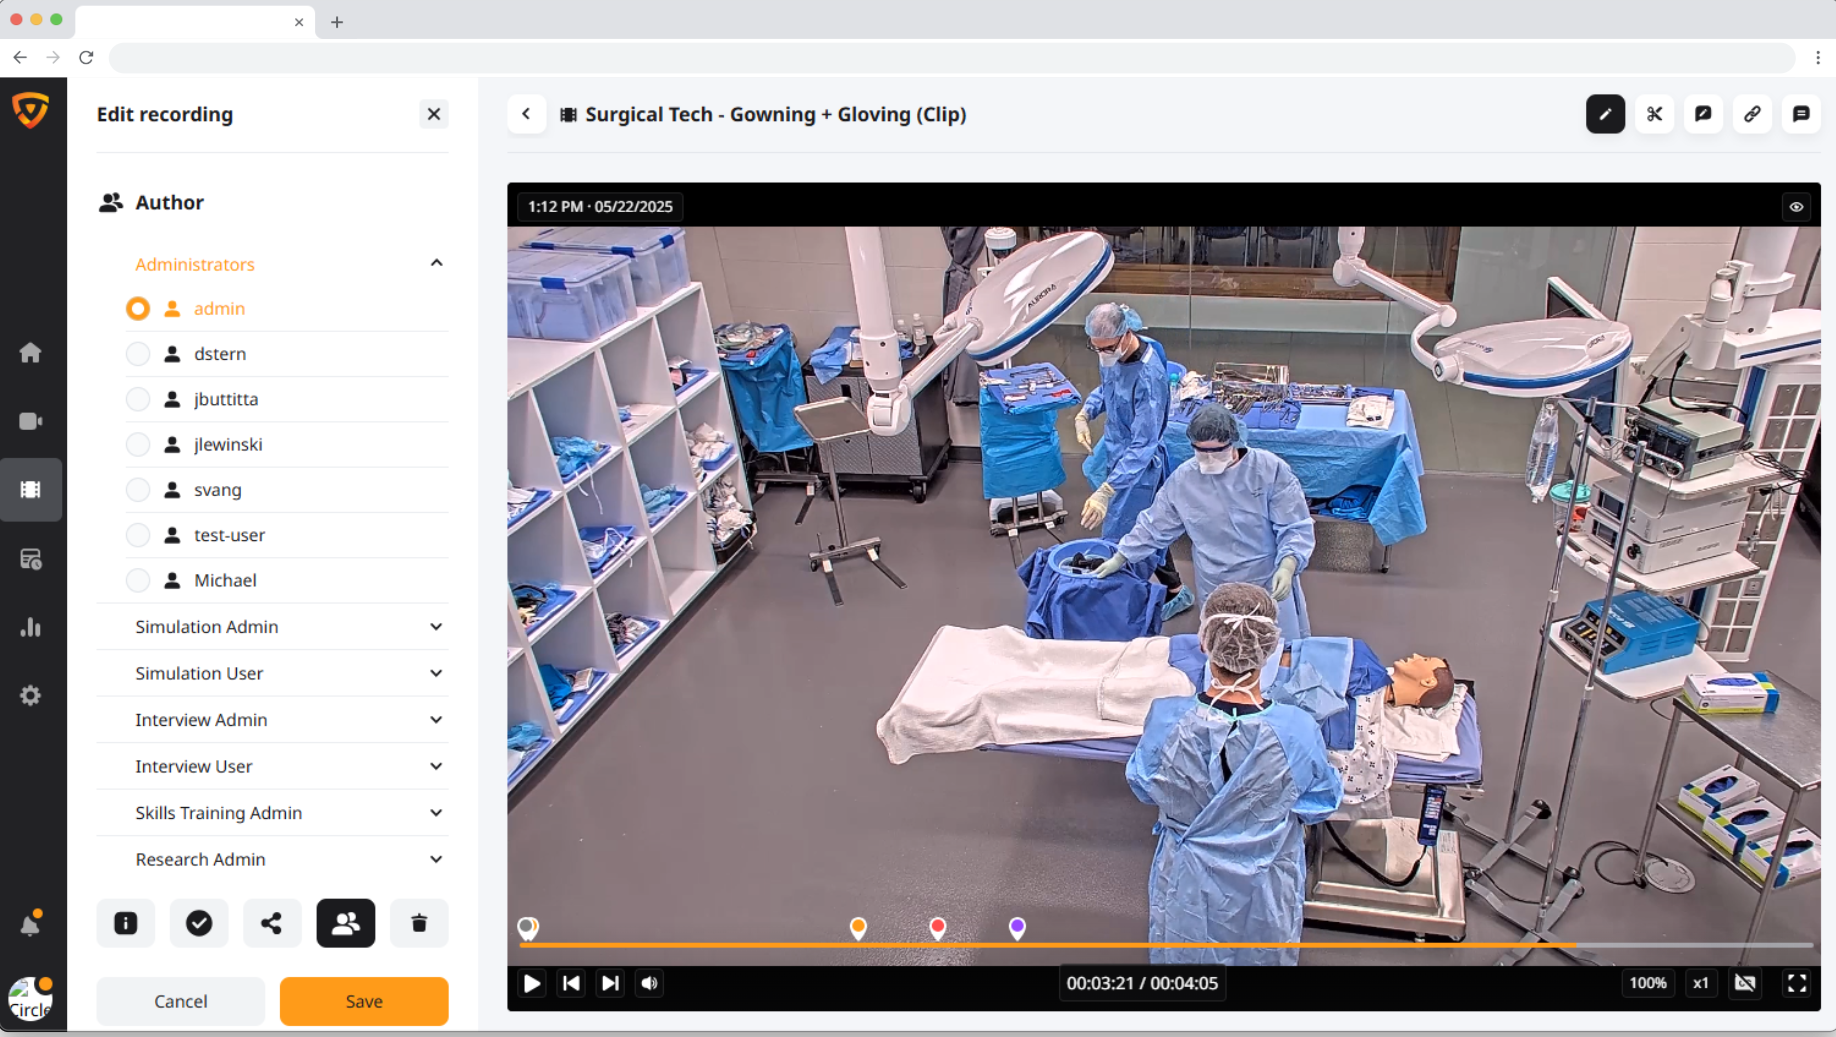Screen dimensions: 1836x1037
Task: Expand the Simulation Admin group
Action: 436,627
